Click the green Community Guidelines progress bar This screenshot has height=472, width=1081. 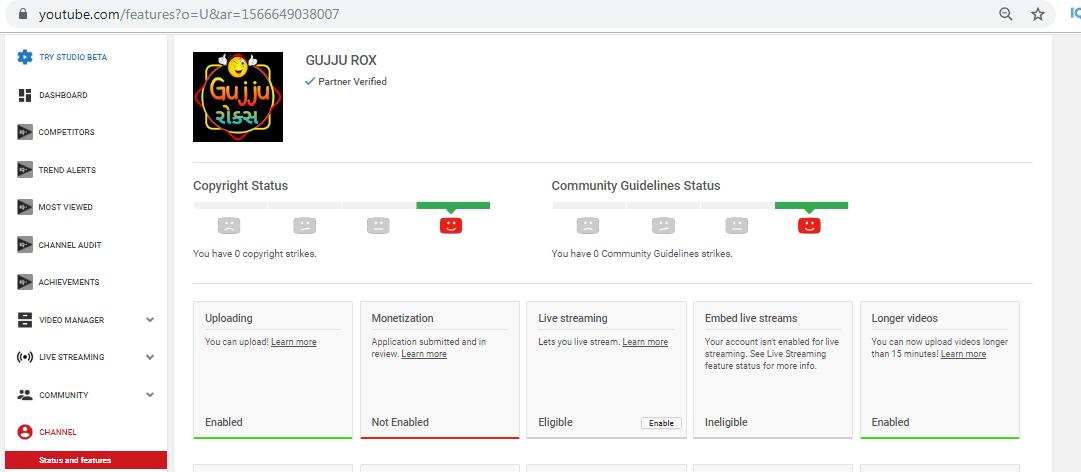tap(811, 205)
